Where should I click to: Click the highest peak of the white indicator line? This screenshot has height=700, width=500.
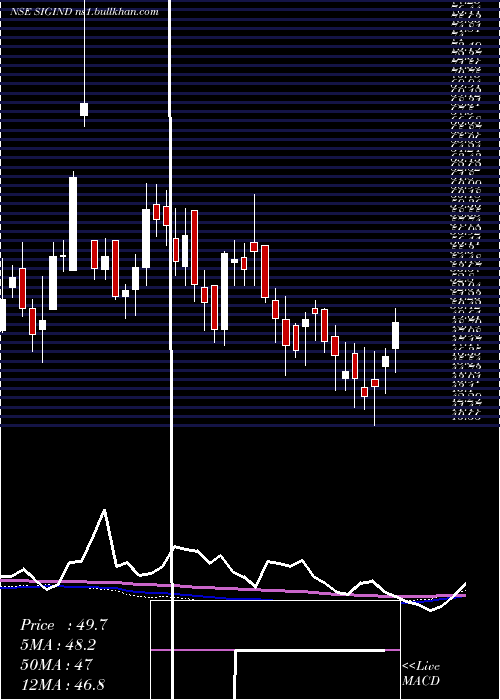pyautogui.click(x=104, y=510)
